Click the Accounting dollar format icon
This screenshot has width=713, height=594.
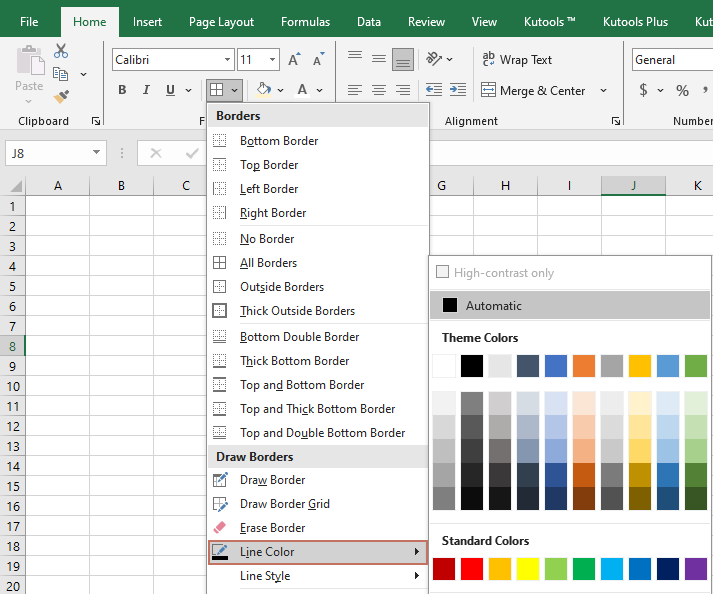pyautogui.click(x=644, y=90)
